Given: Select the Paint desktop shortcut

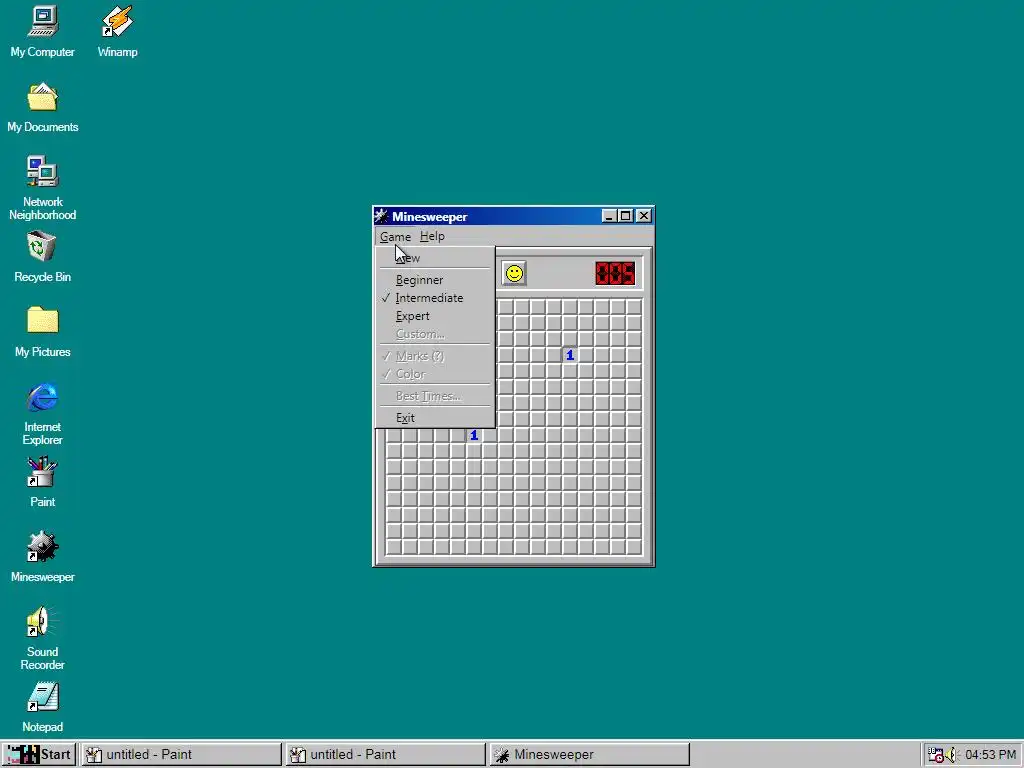Looking at the screenshot, I should coord(42,482).
